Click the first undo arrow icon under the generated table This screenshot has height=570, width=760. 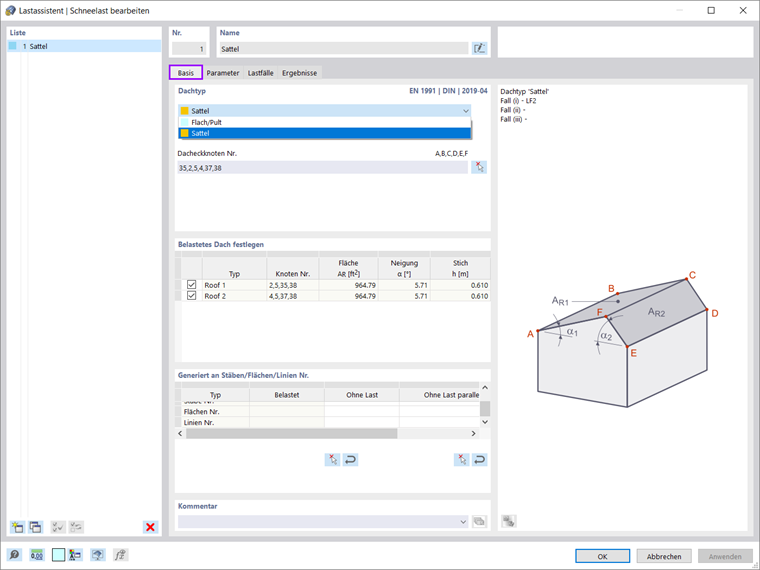tap(350, 459)
